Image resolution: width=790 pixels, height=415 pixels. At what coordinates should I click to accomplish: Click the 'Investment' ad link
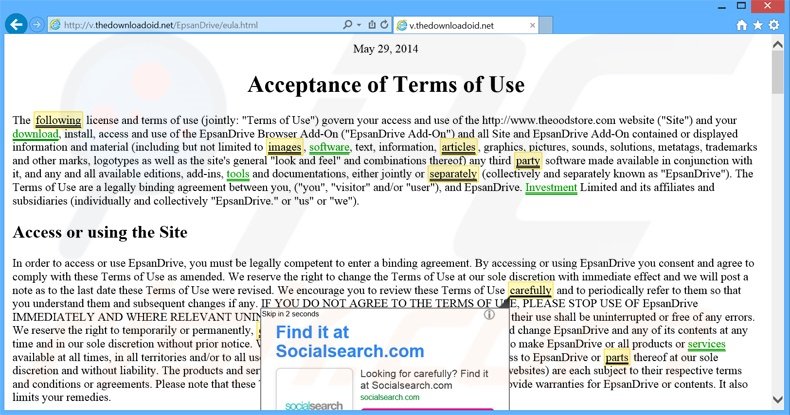[550, 187]
